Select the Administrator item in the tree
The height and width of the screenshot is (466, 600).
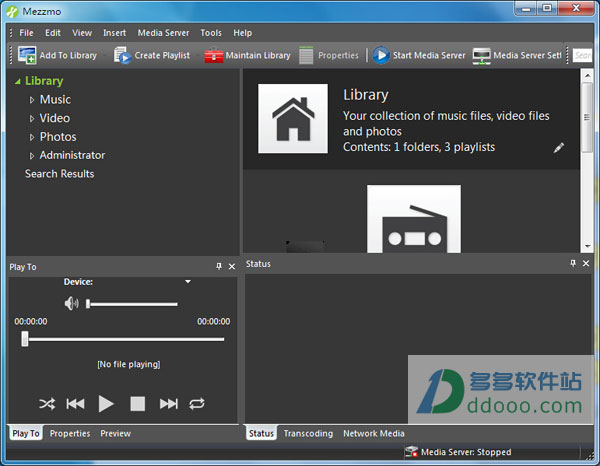pyautogui.click(x=72, y=155)
